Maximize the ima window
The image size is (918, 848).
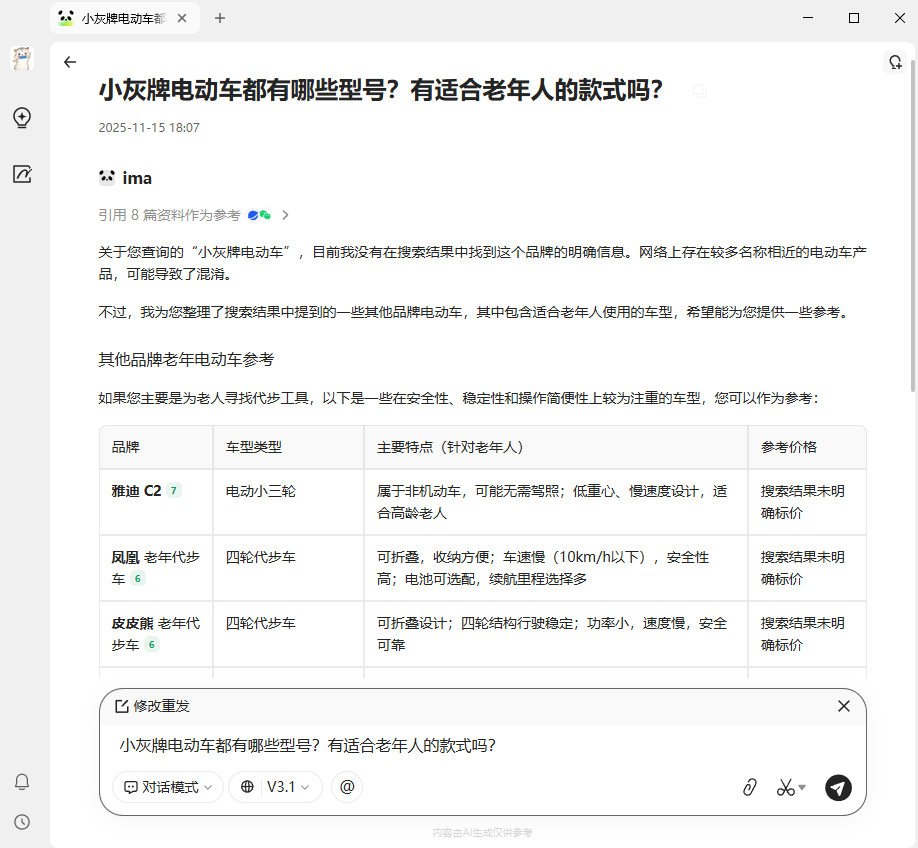[x=854, y=18]
